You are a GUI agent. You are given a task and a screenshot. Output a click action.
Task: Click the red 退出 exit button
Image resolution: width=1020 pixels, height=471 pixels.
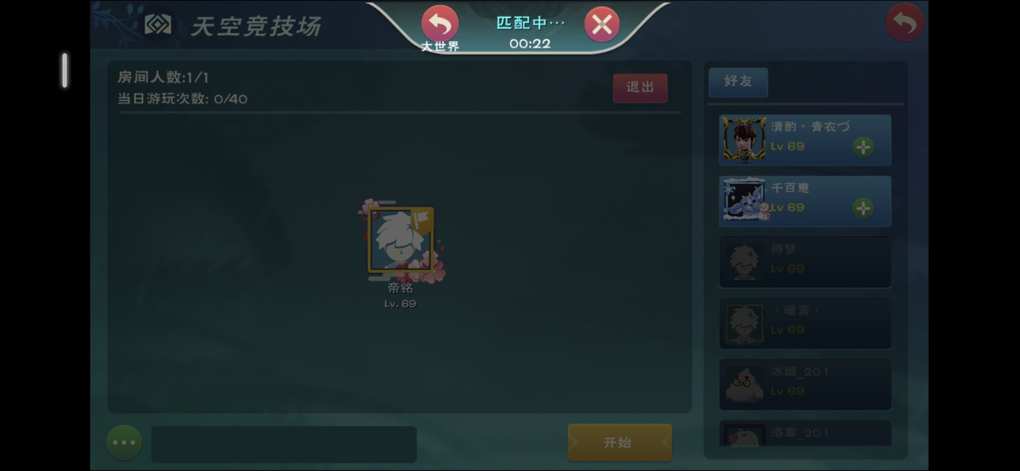pyautogui.click(x=640, y=88)
